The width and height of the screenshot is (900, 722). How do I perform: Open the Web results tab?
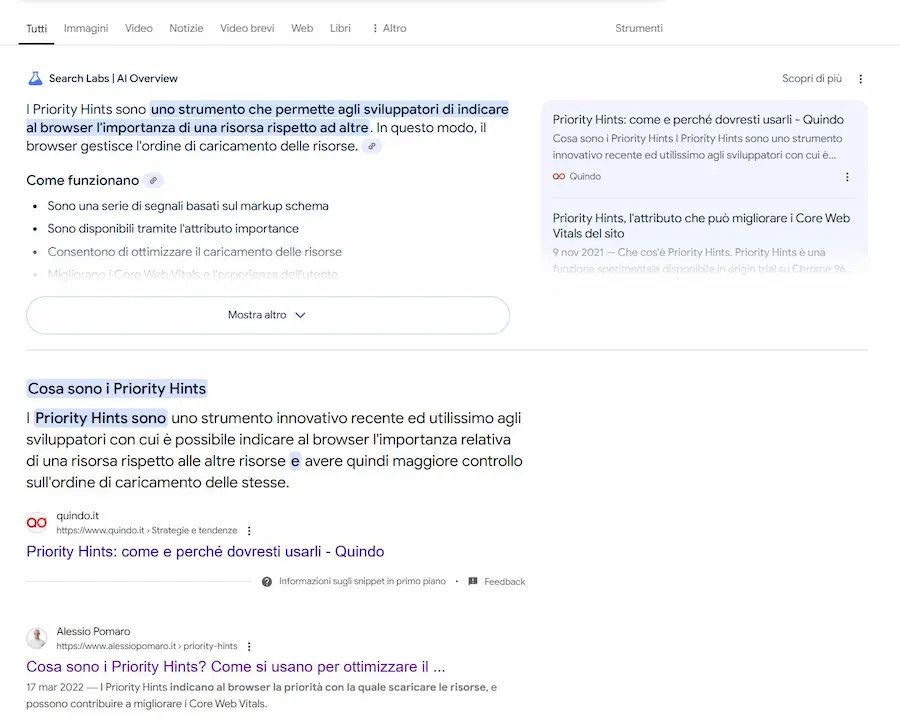tap(302, 28)
